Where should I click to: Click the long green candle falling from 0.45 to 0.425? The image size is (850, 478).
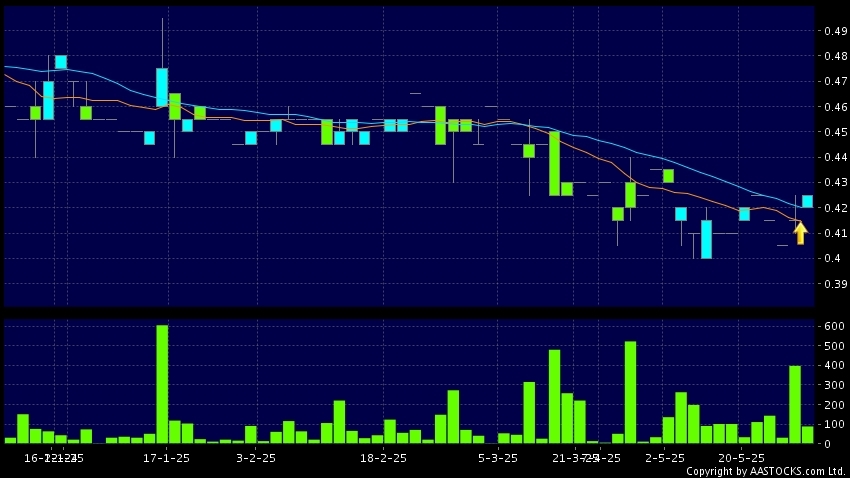click(555, 163)
